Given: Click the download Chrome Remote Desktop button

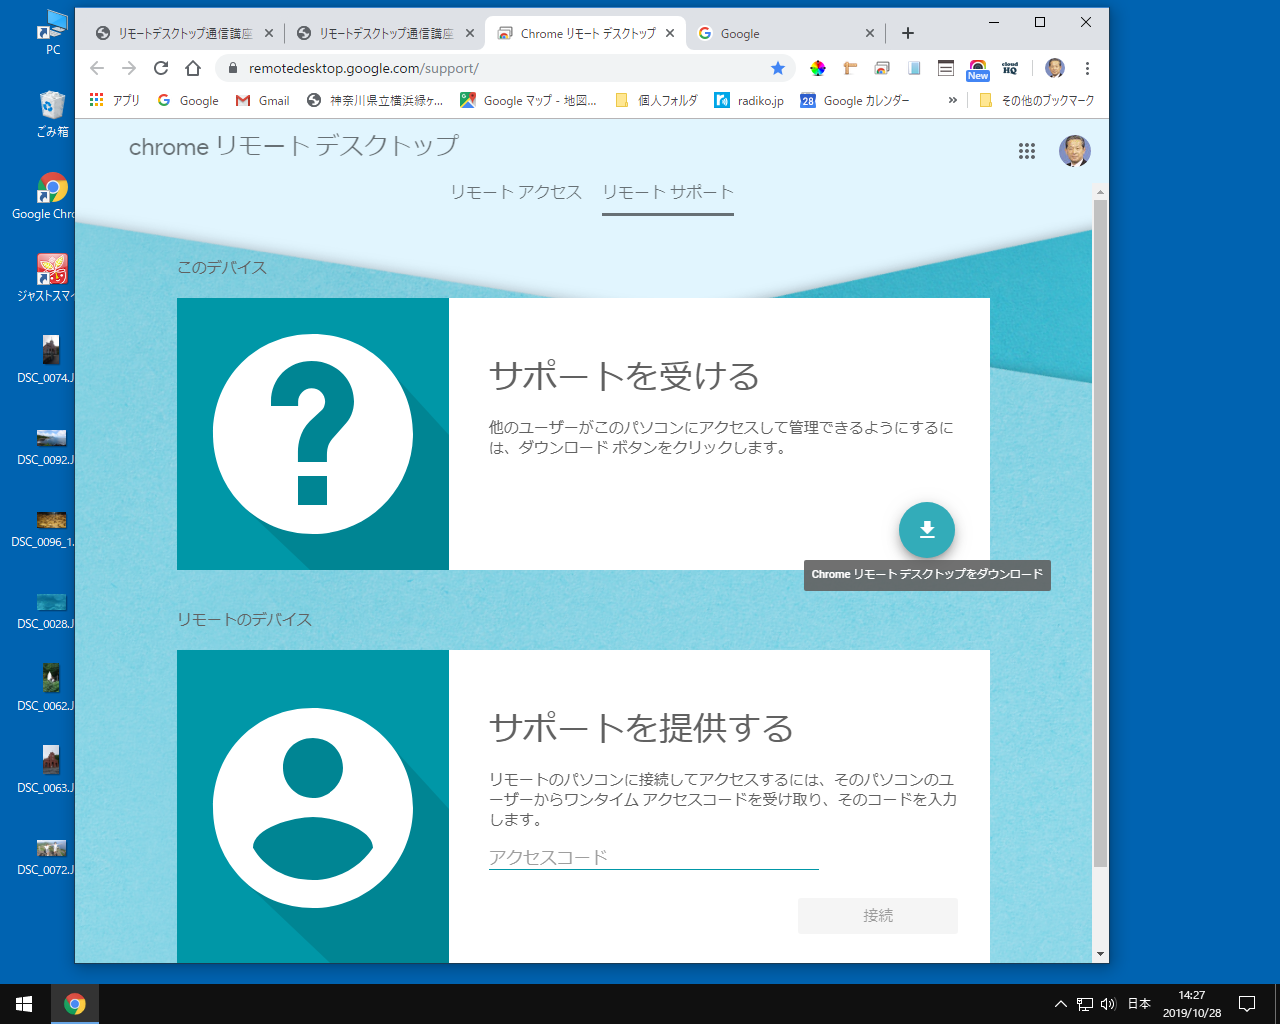Looking at the screenshot, I should coord(927,530).
